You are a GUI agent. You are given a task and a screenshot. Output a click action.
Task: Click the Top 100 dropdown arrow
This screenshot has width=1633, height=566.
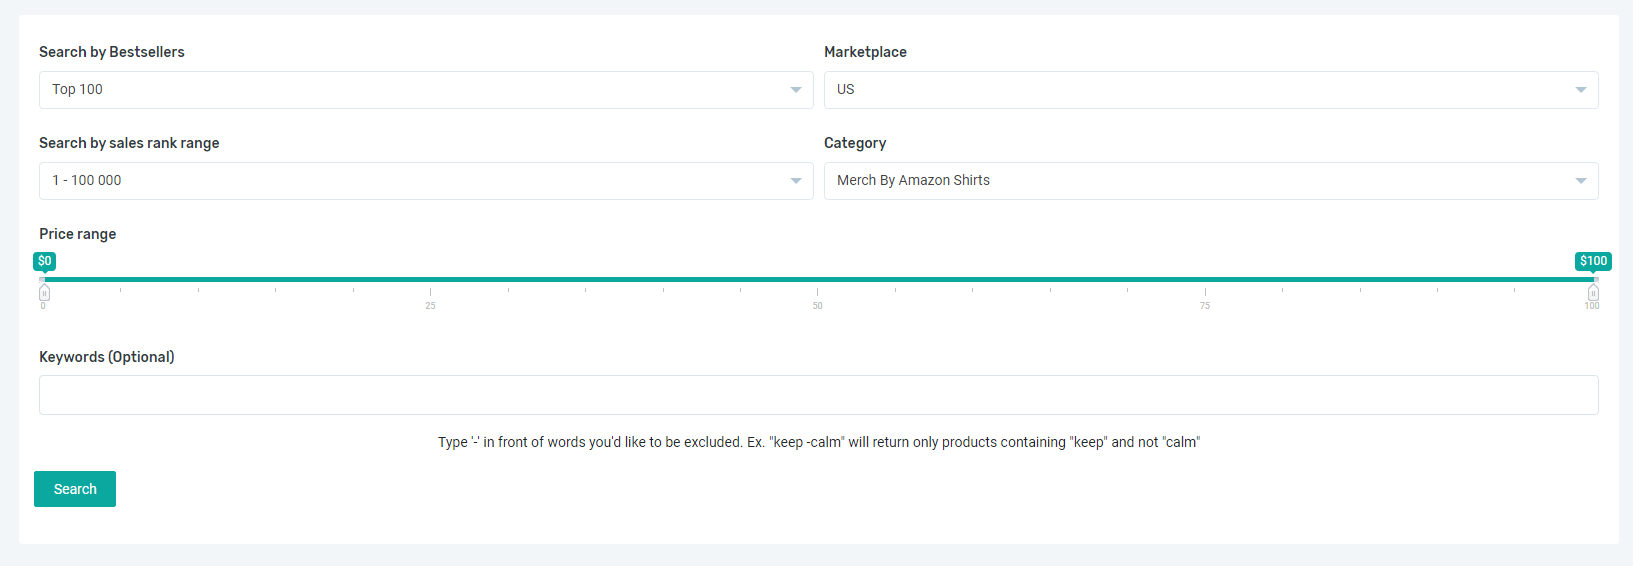coord(796,90)
